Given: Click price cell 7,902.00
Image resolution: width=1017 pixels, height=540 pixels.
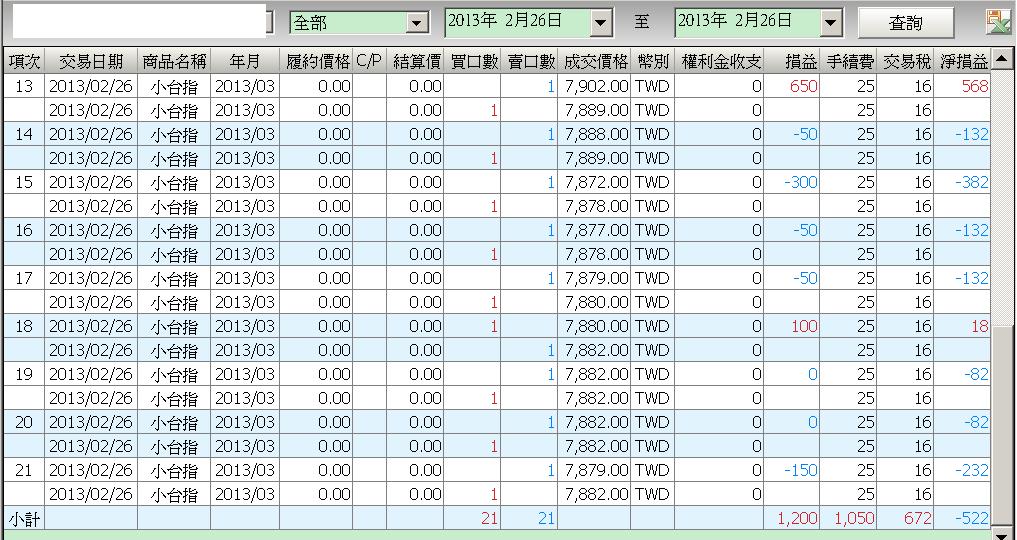Looking at the screenshot, I should pyautogui.click(x=596, y=86).
